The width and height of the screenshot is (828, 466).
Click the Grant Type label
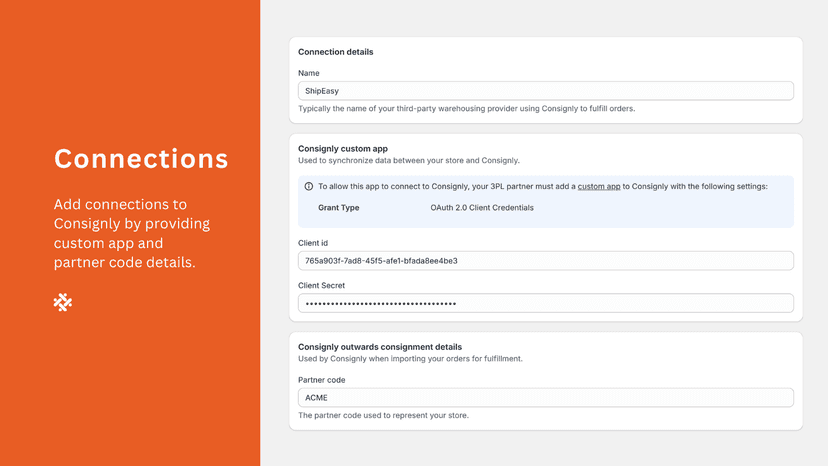pos(338,208)
